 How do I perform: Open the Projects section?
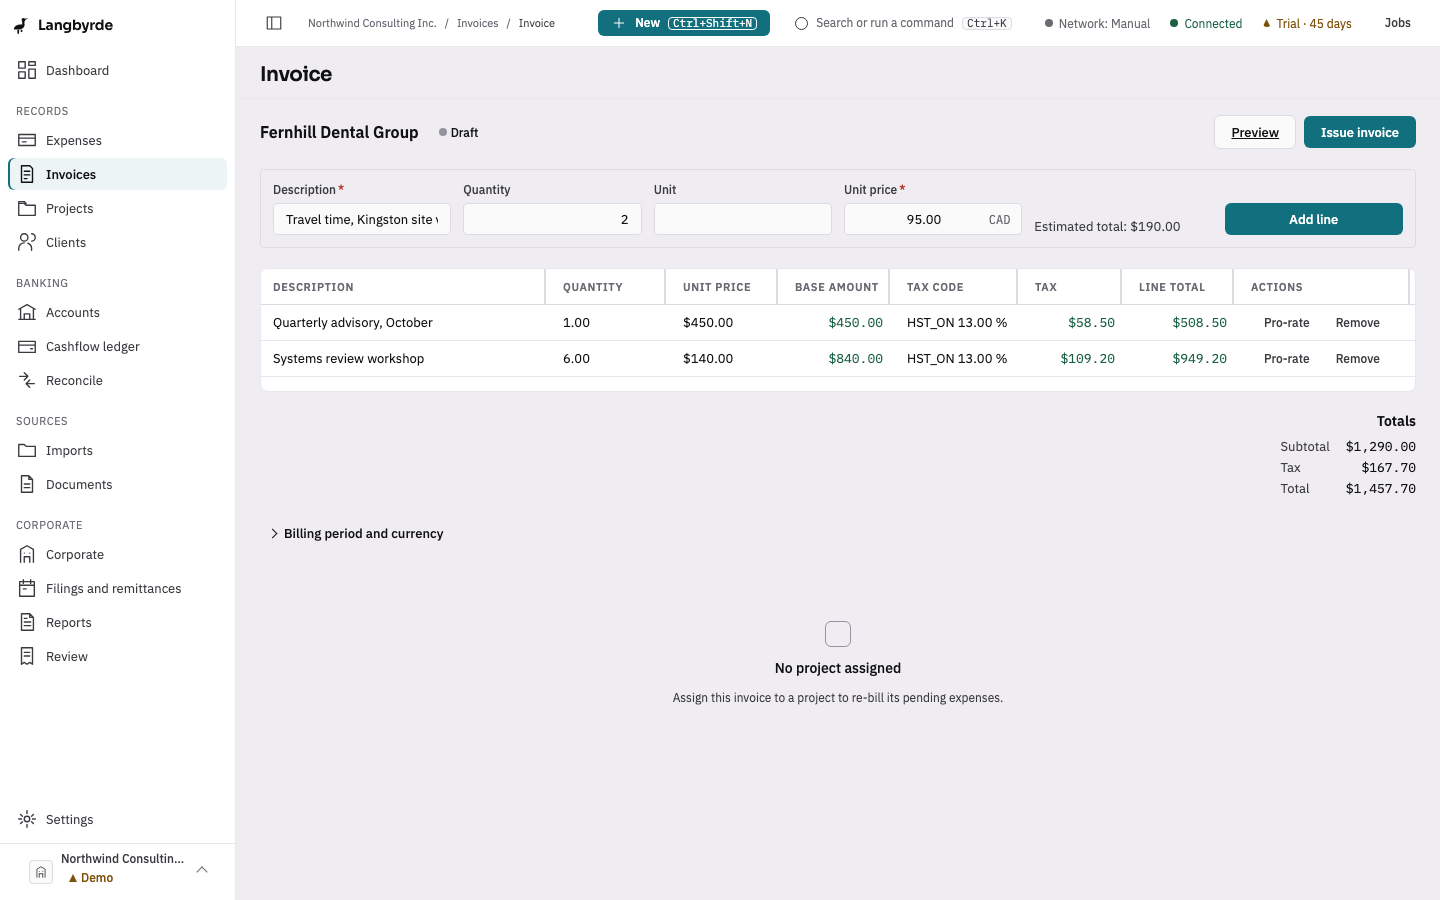[x=117, y=208]
